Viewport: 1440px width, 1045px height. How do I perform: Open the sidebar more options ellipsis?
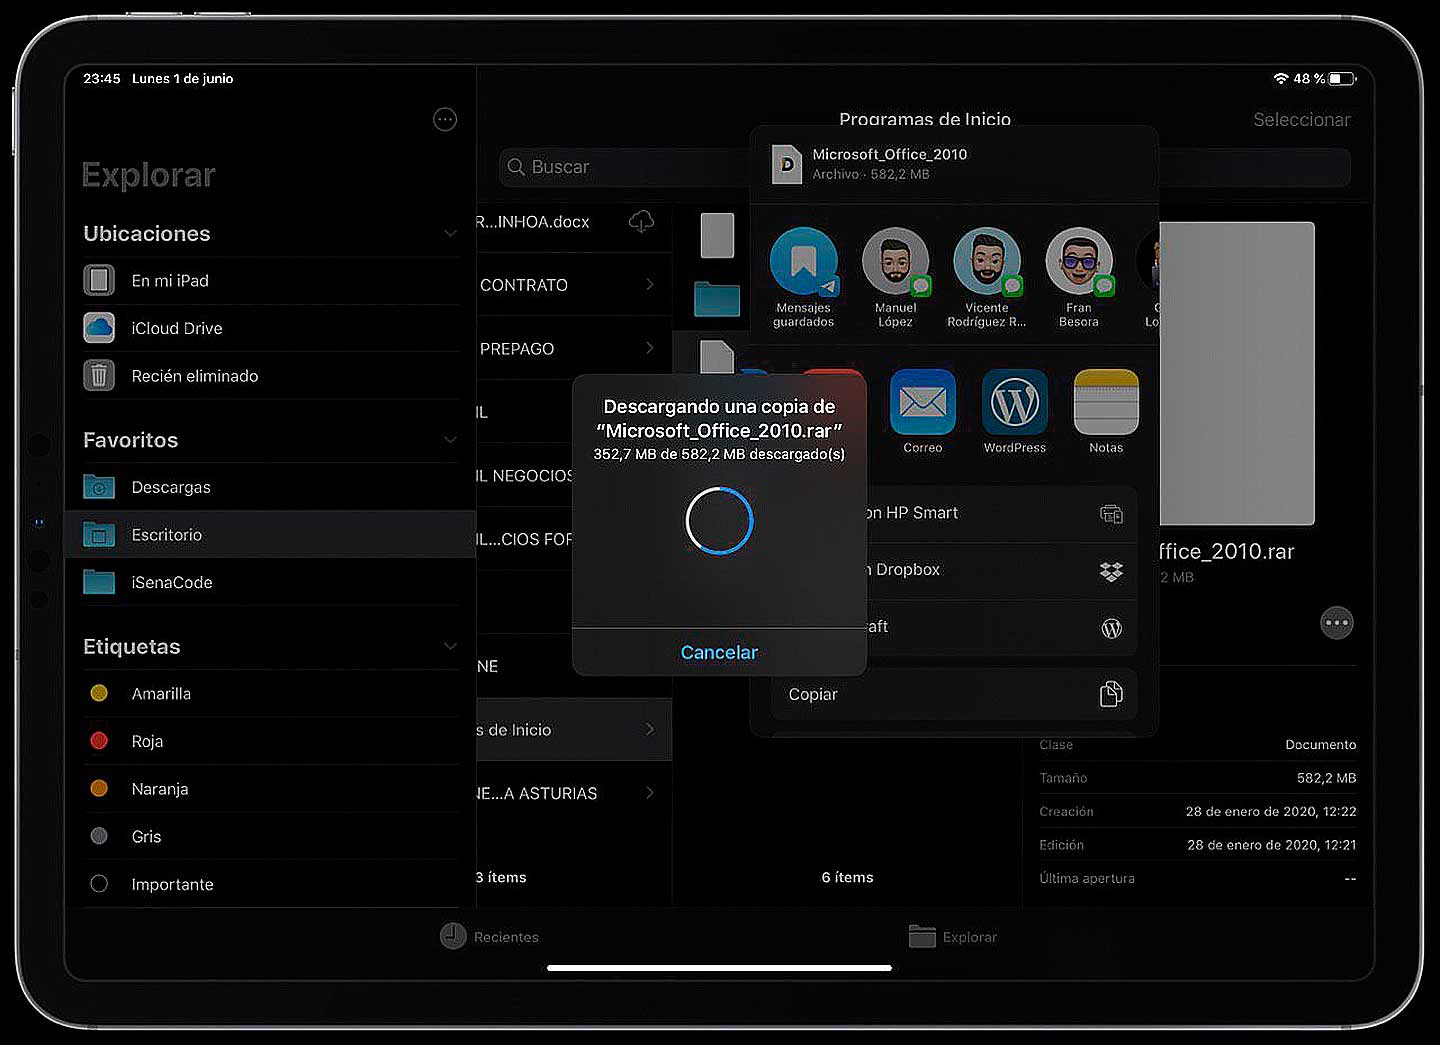coord(445,120)
